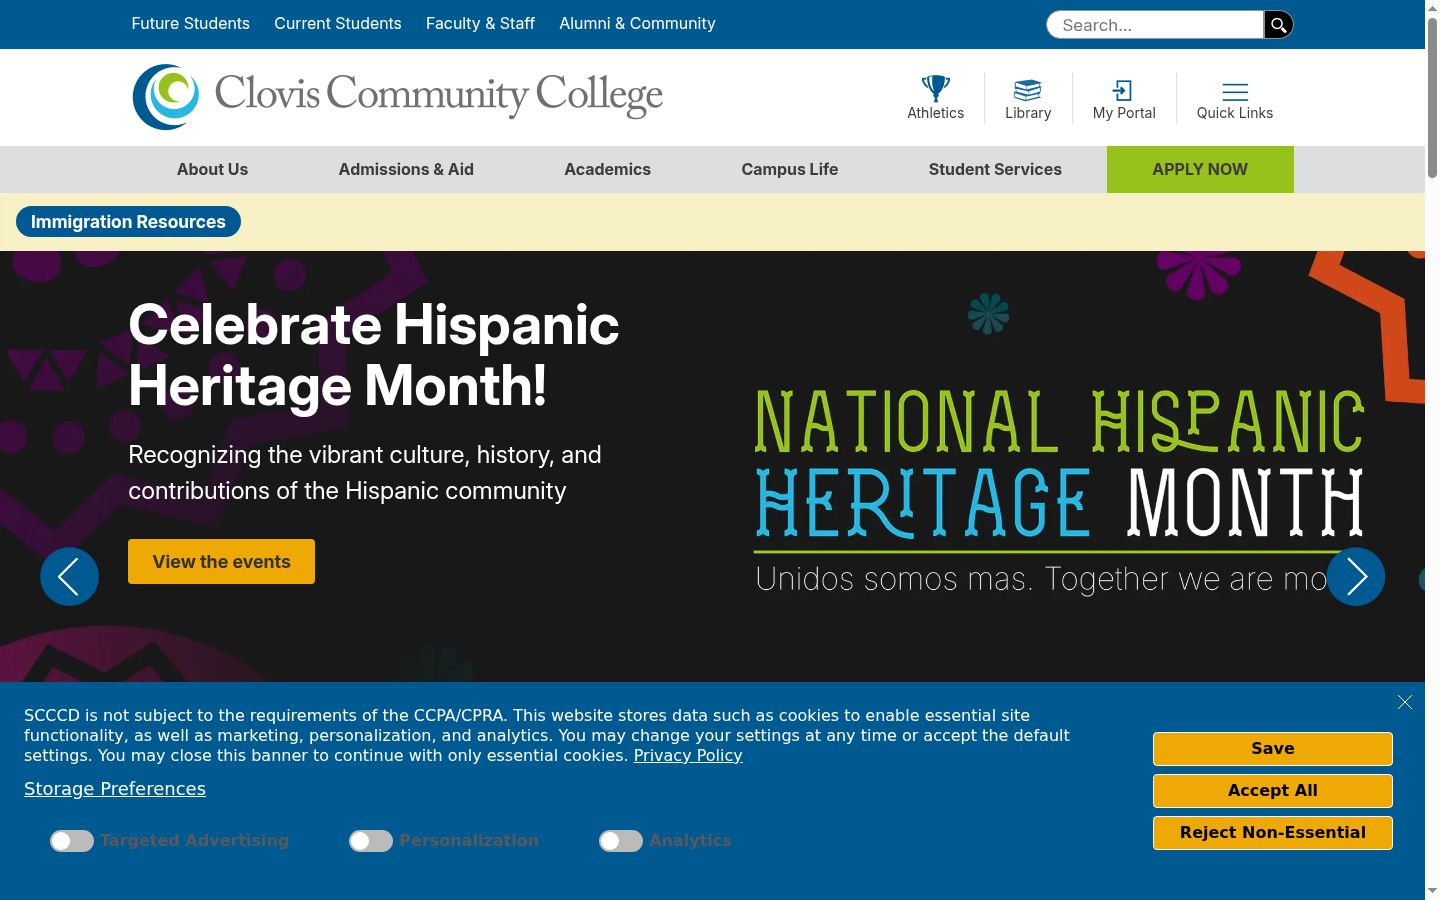Enable the Personalization switch

coord(371,841)
